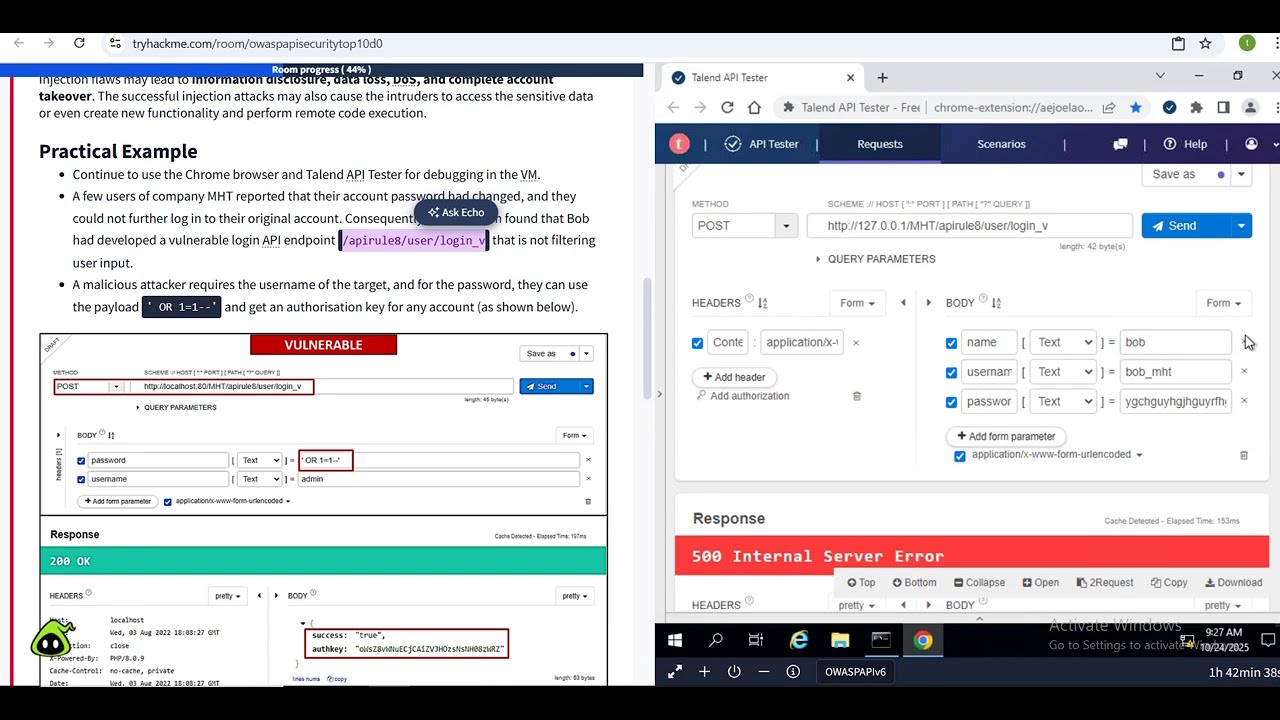Click the username value field bob_mht
The width and height of the screenshot is (1280, 720).
click(x=1176, y=372)
